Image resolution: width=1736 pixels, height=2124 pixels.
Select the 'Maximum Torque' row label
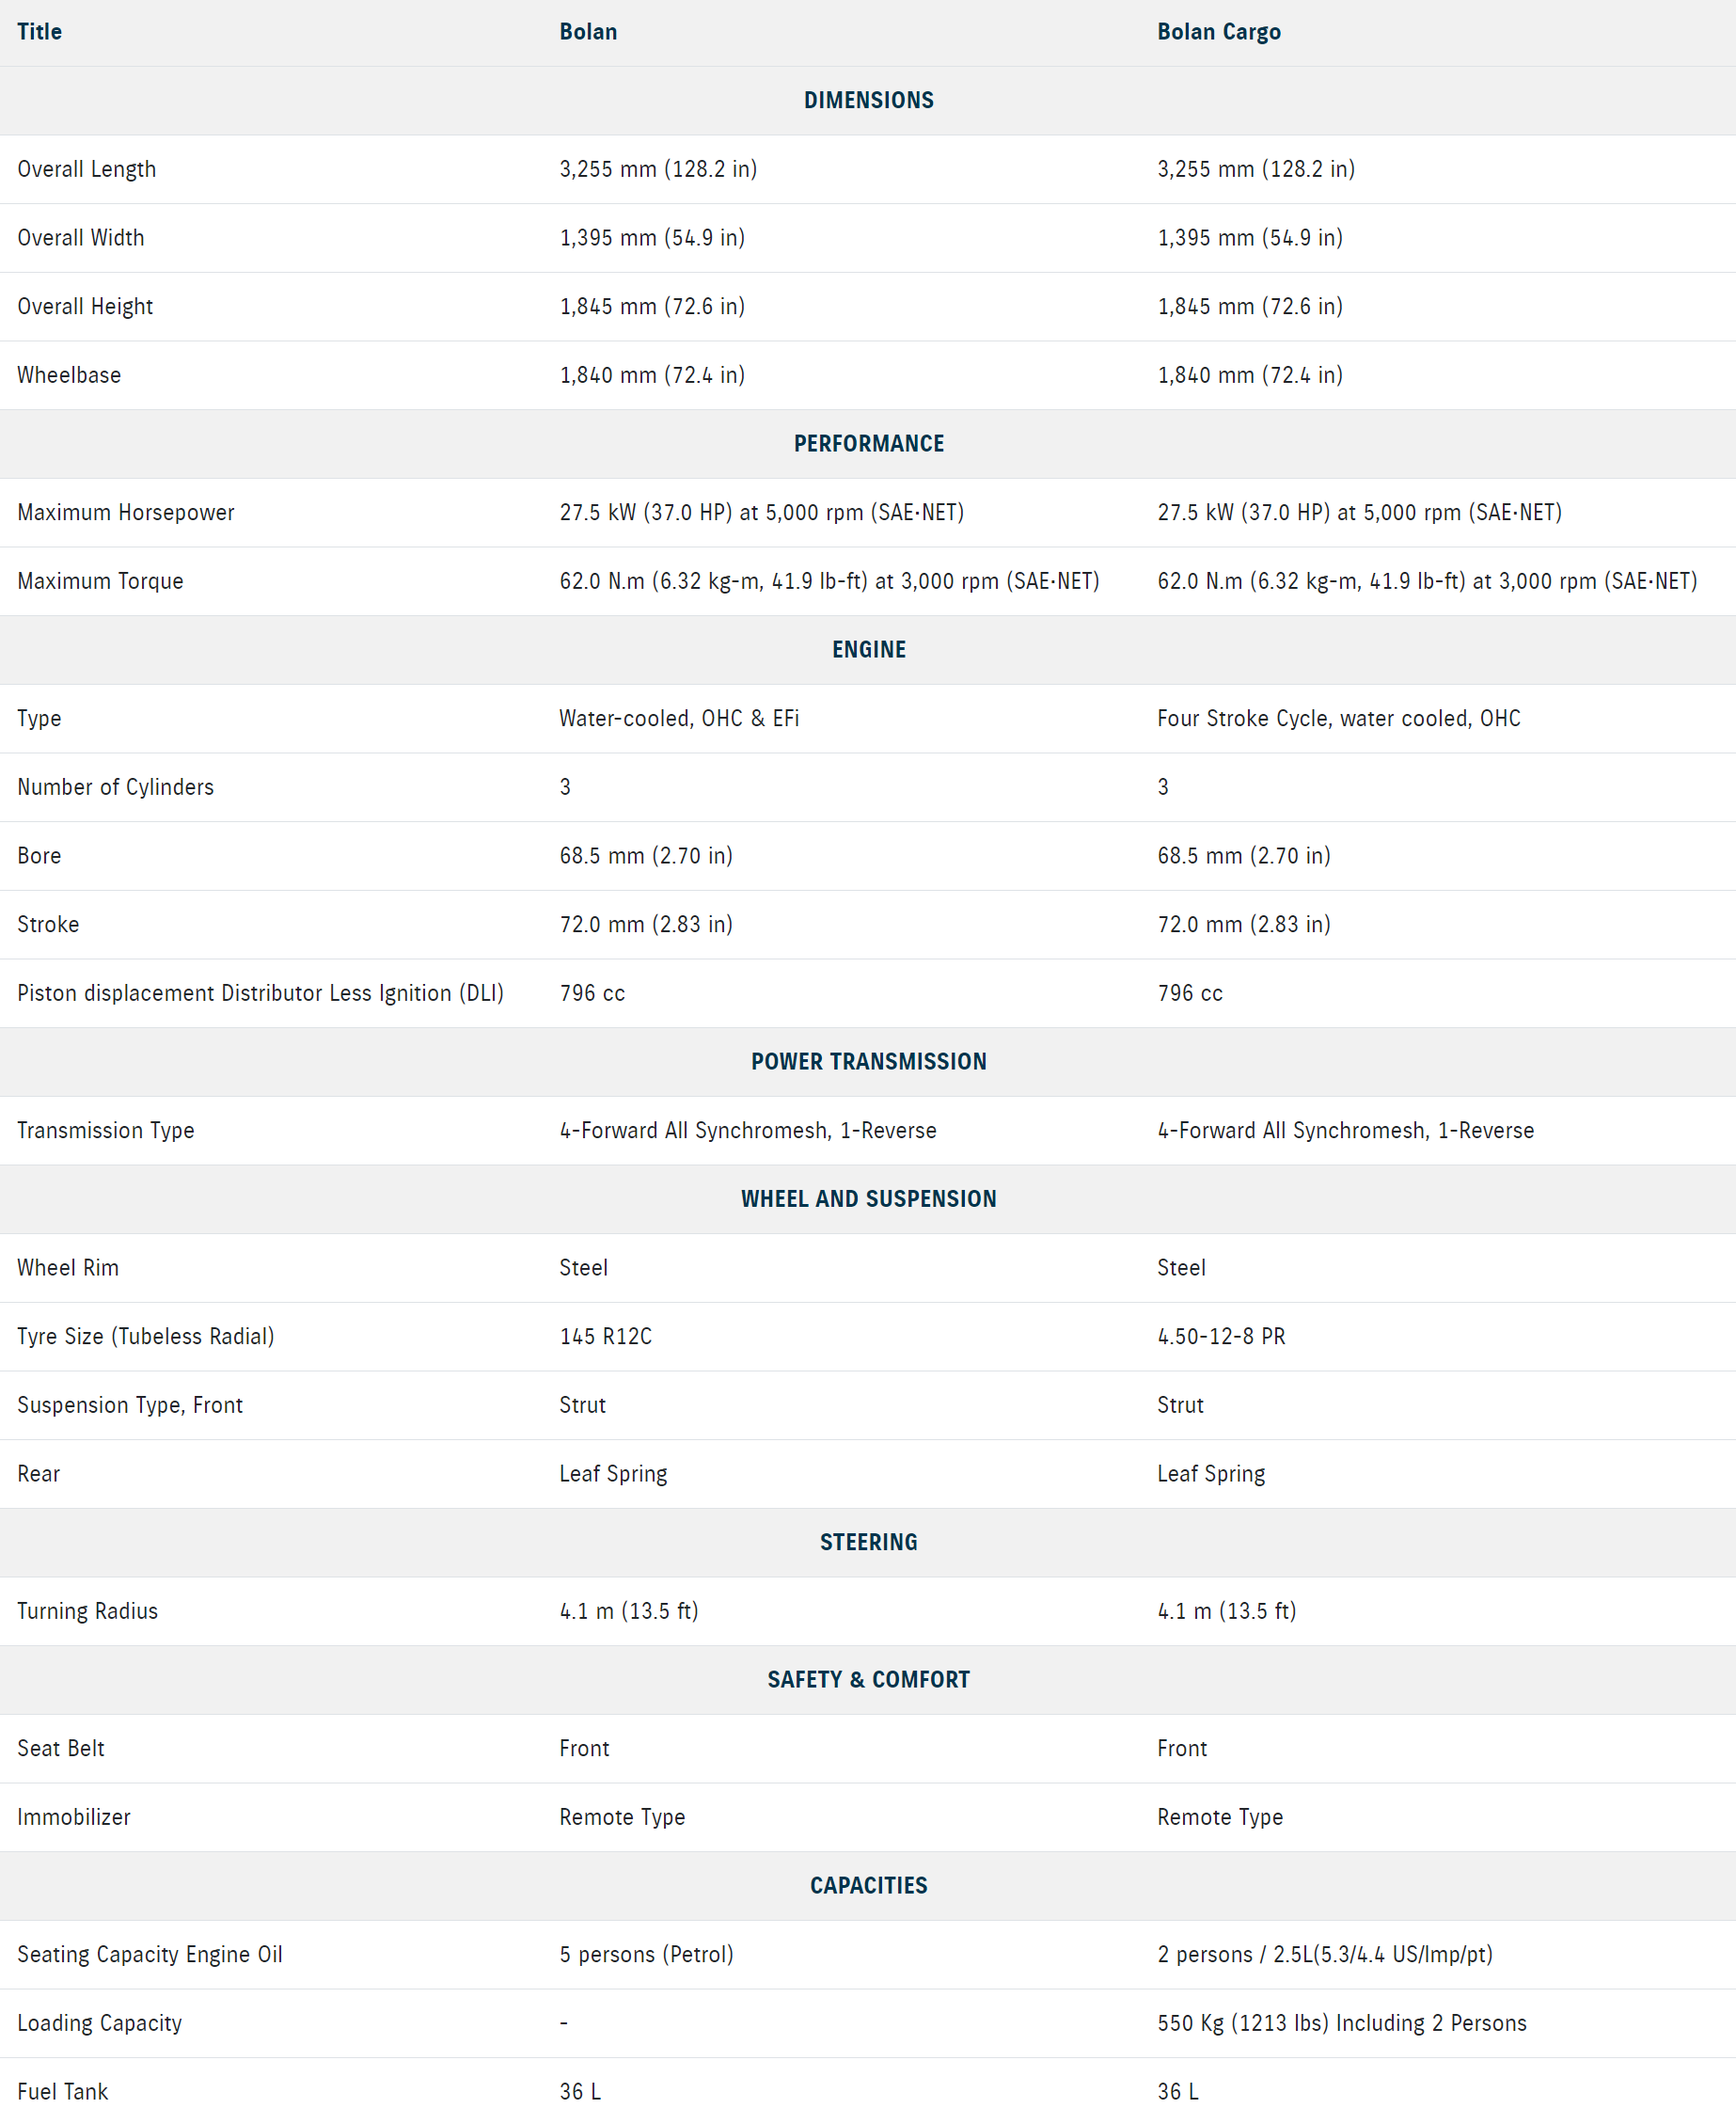[100, 581]
